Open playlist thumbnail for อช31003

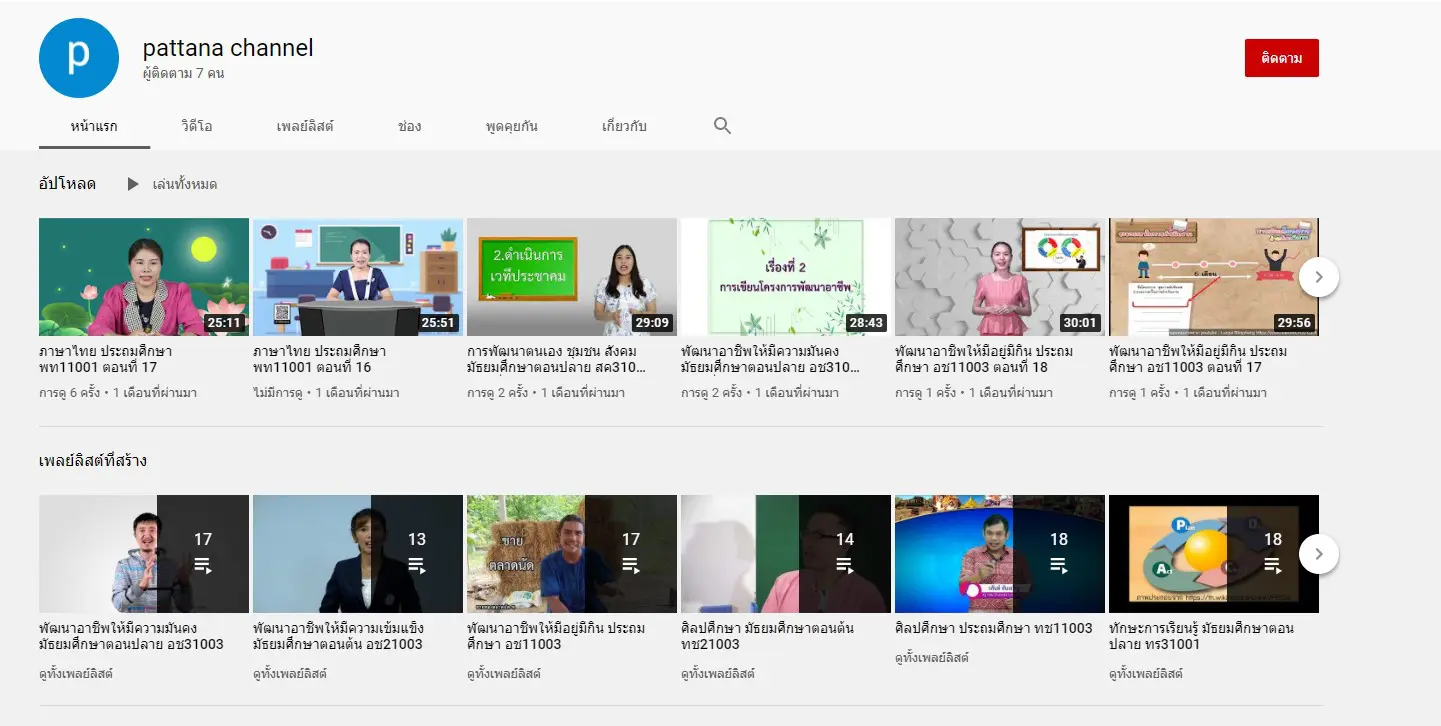coord(144,553)
